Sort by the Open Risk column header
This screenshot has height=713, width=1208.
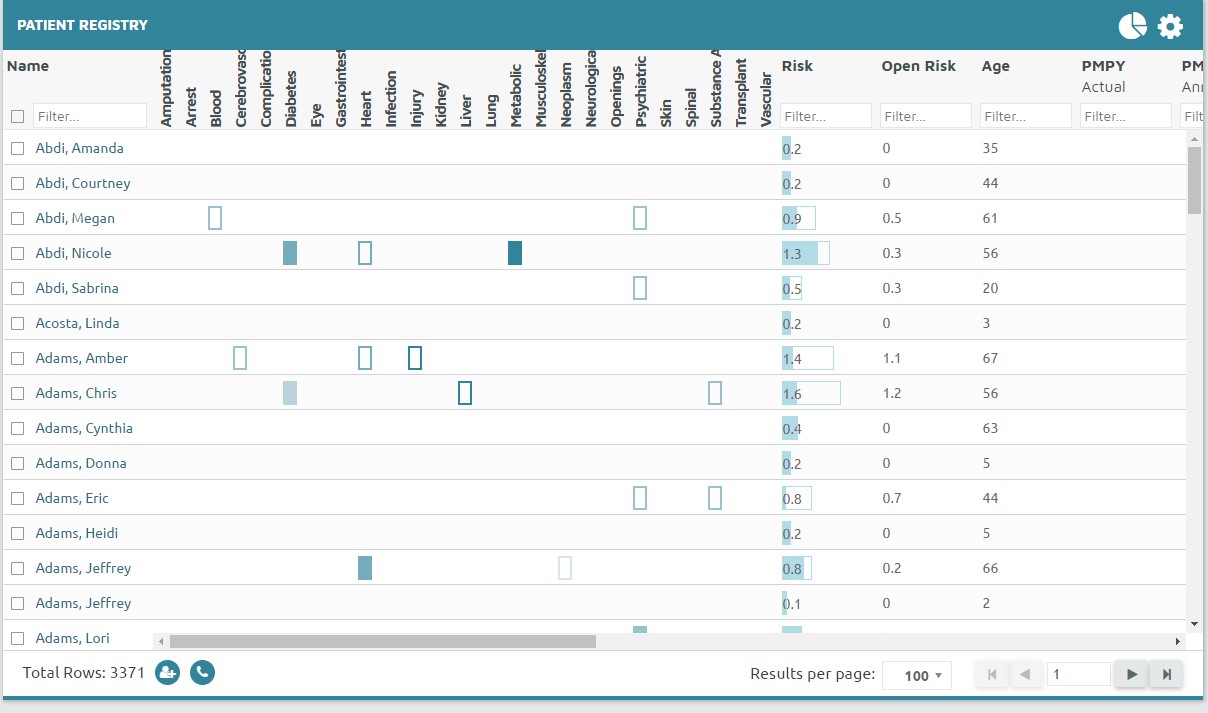click(918, 66)
